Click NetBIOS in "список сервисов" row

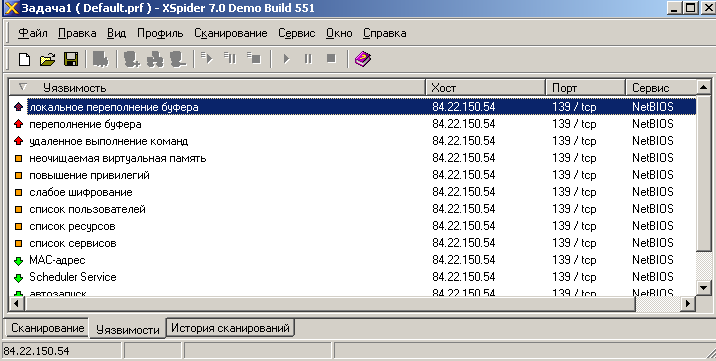[653, 243]
